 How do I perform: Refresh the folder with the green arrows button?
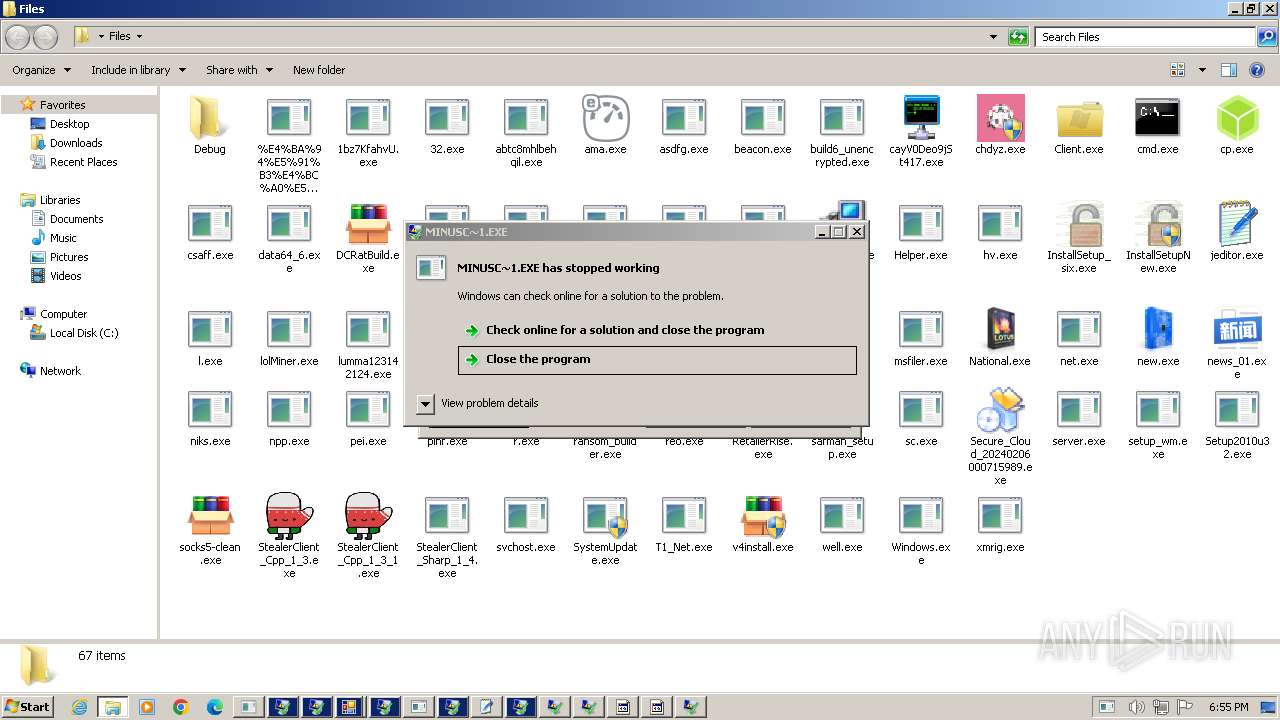[1018, 37]
